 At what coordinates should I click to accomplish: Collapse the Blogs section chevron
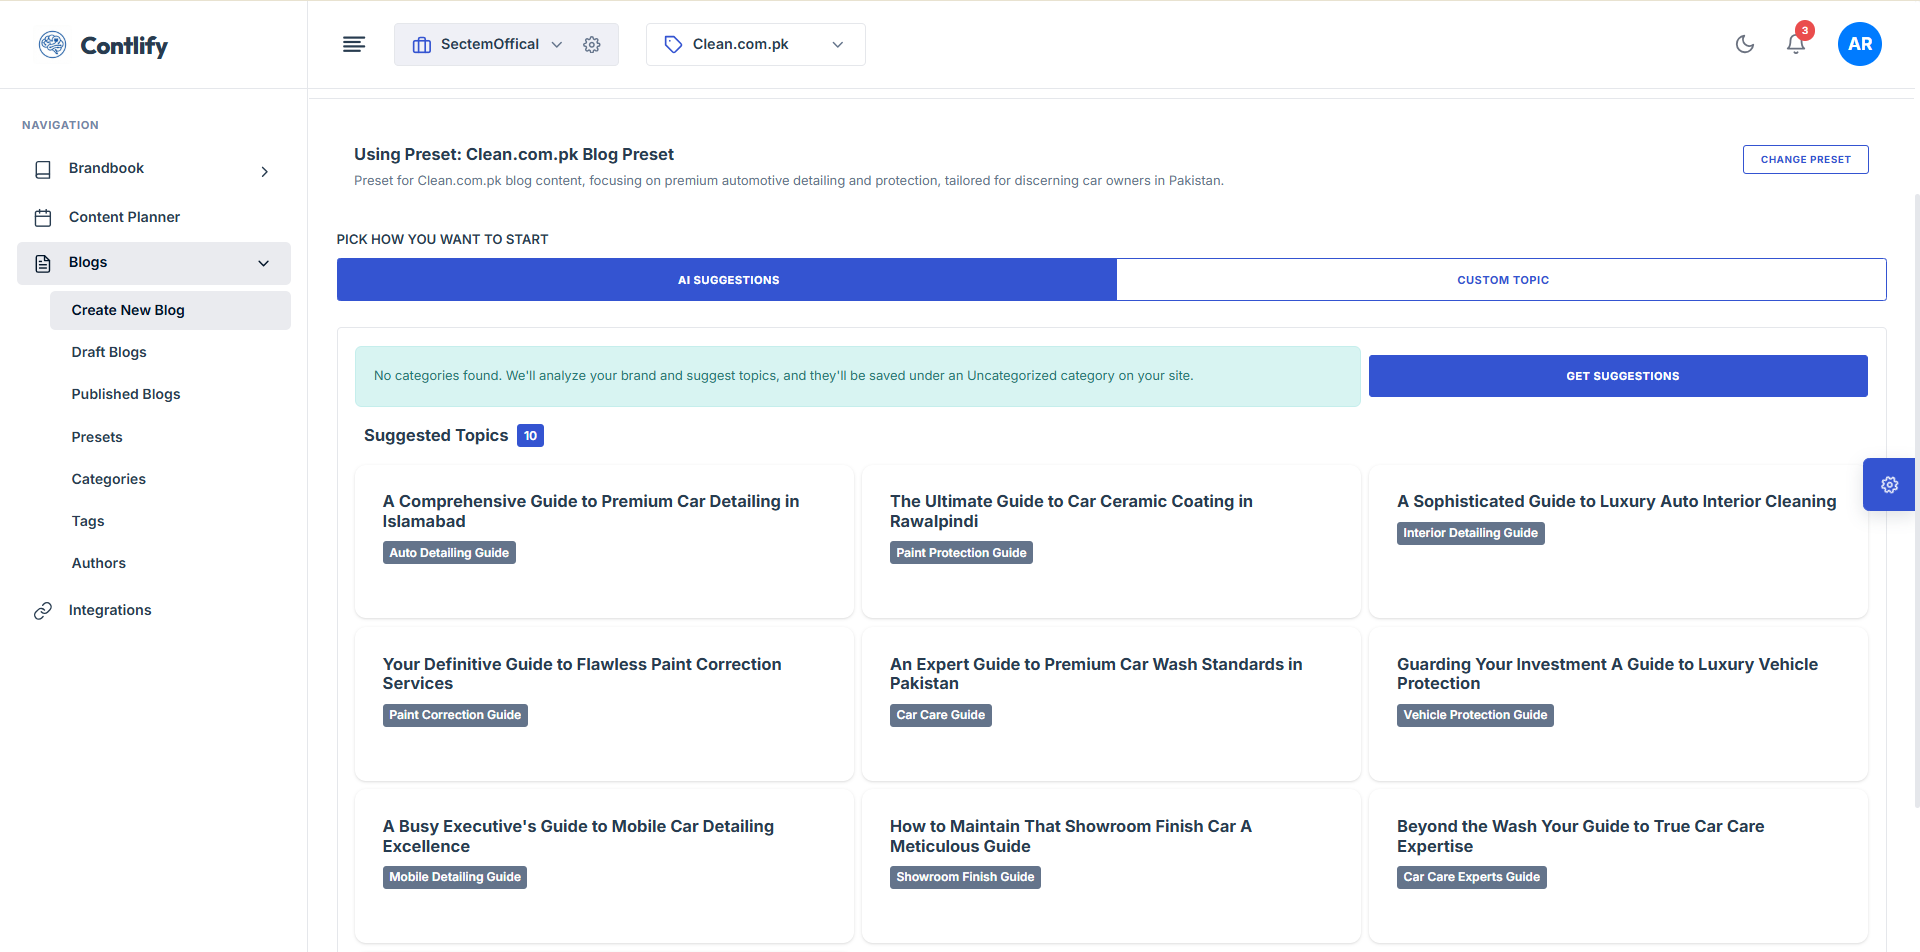264,263
